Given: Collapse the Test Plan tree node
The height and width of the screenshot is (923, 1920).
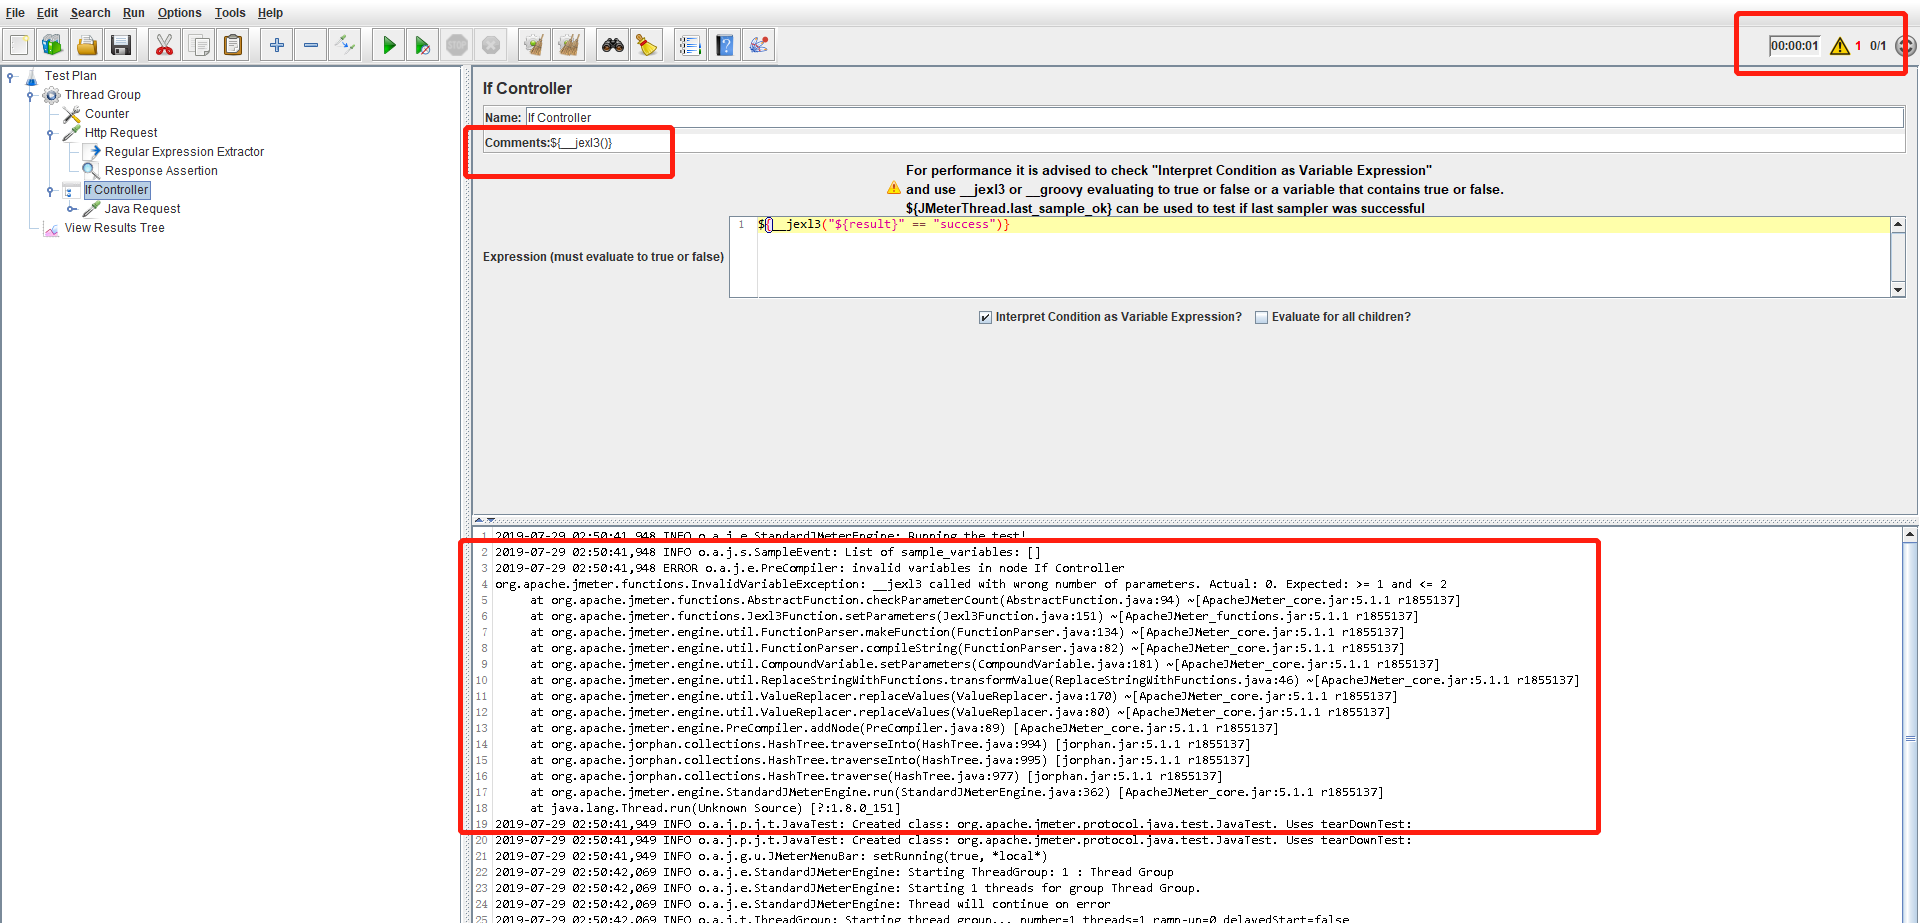Looking at the screenshot, I should pos(10,76).
